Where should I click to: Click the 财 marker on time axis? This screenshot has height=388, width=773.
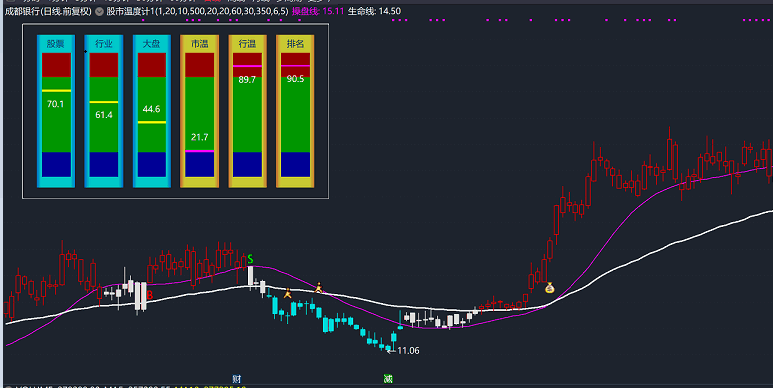pos(237,379)
